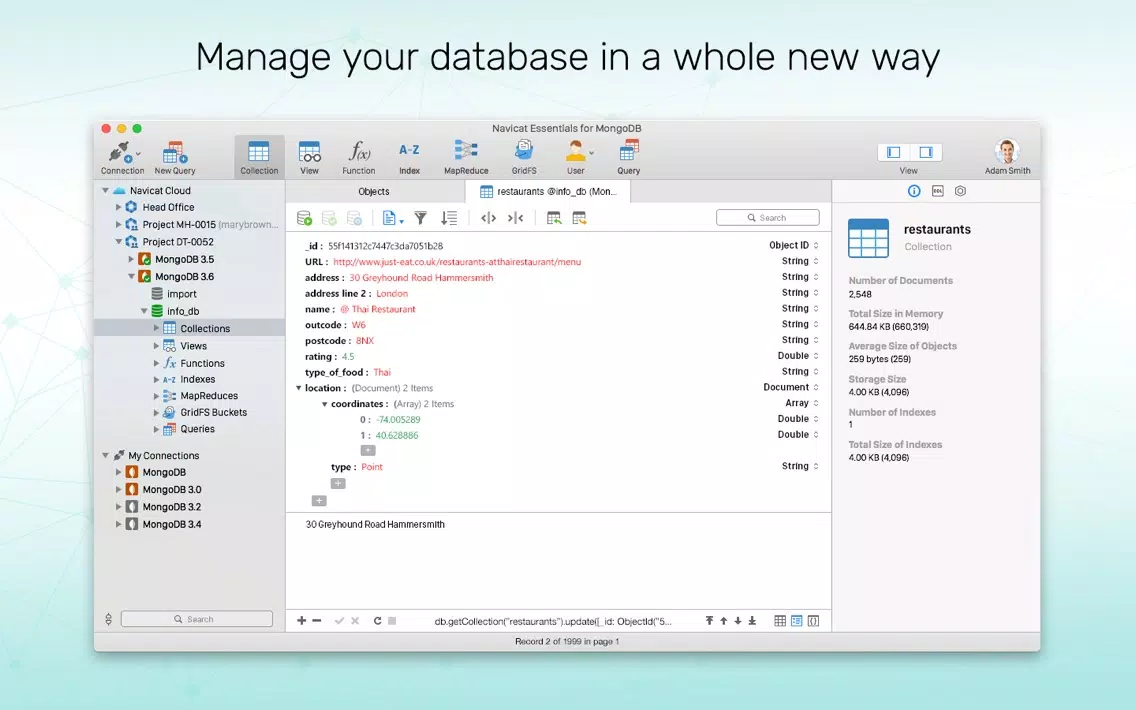Collapse My Connections group
1136x710 pixels.
[106, 456]
